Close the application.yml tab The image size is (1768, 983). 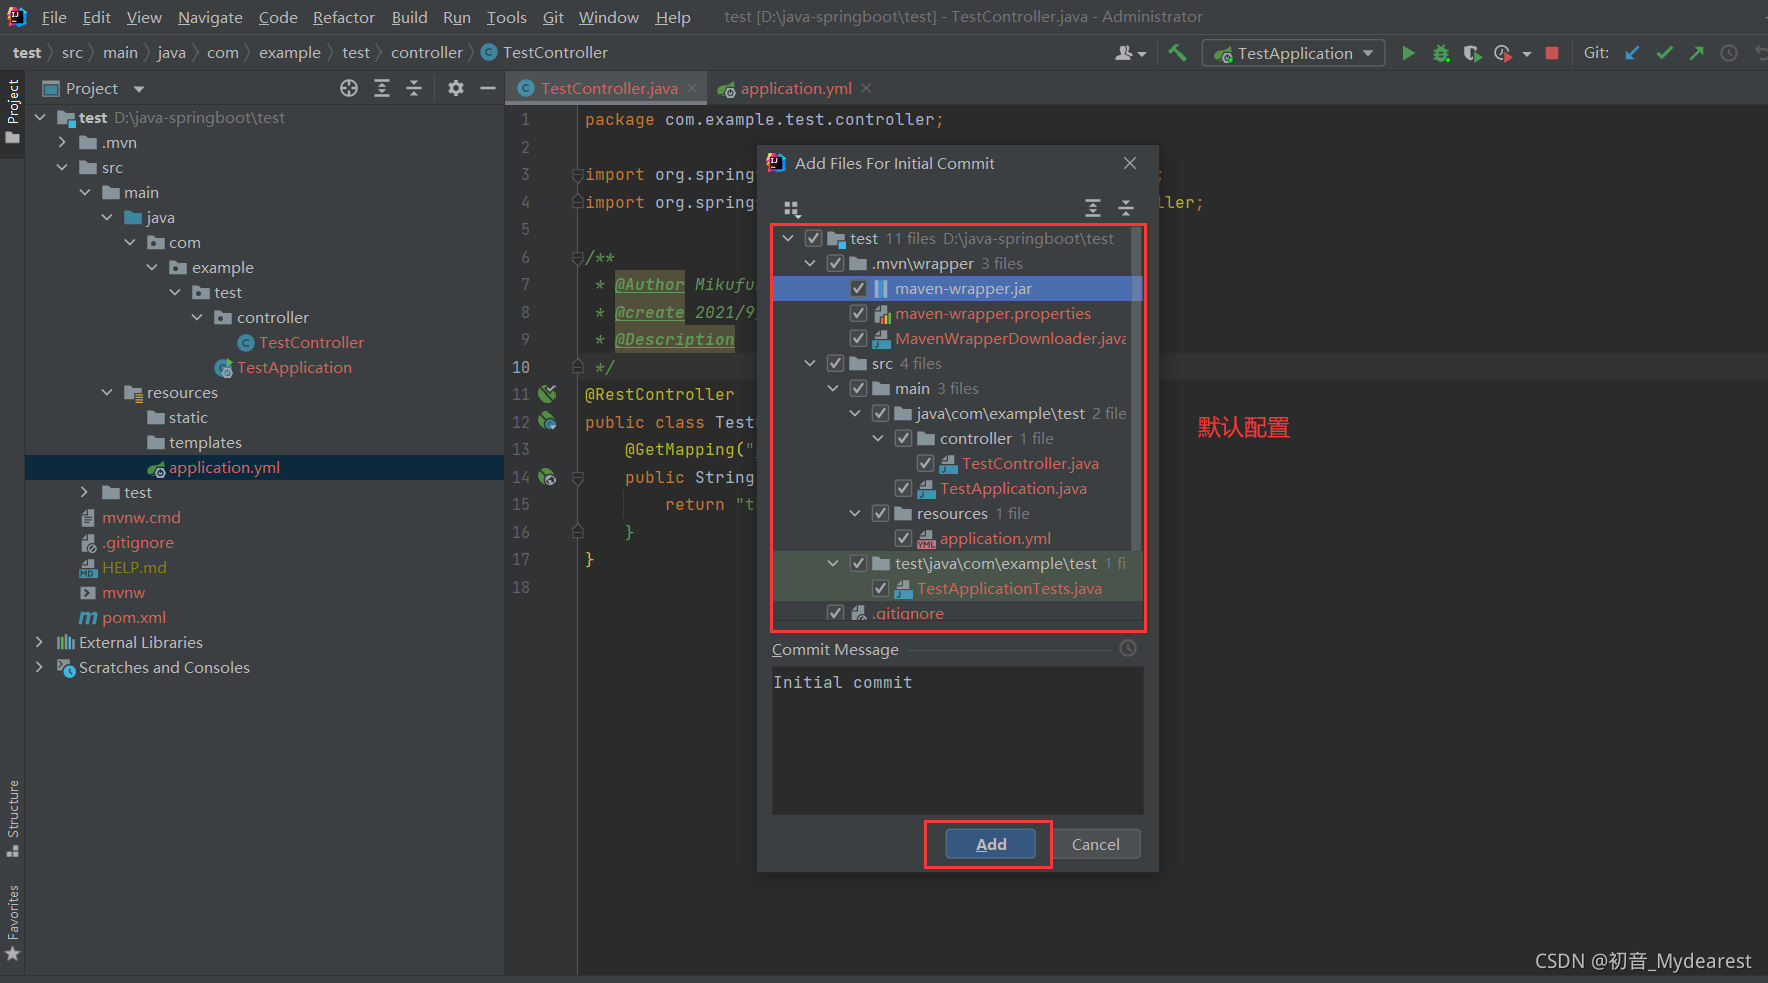[x=866, y=88]
